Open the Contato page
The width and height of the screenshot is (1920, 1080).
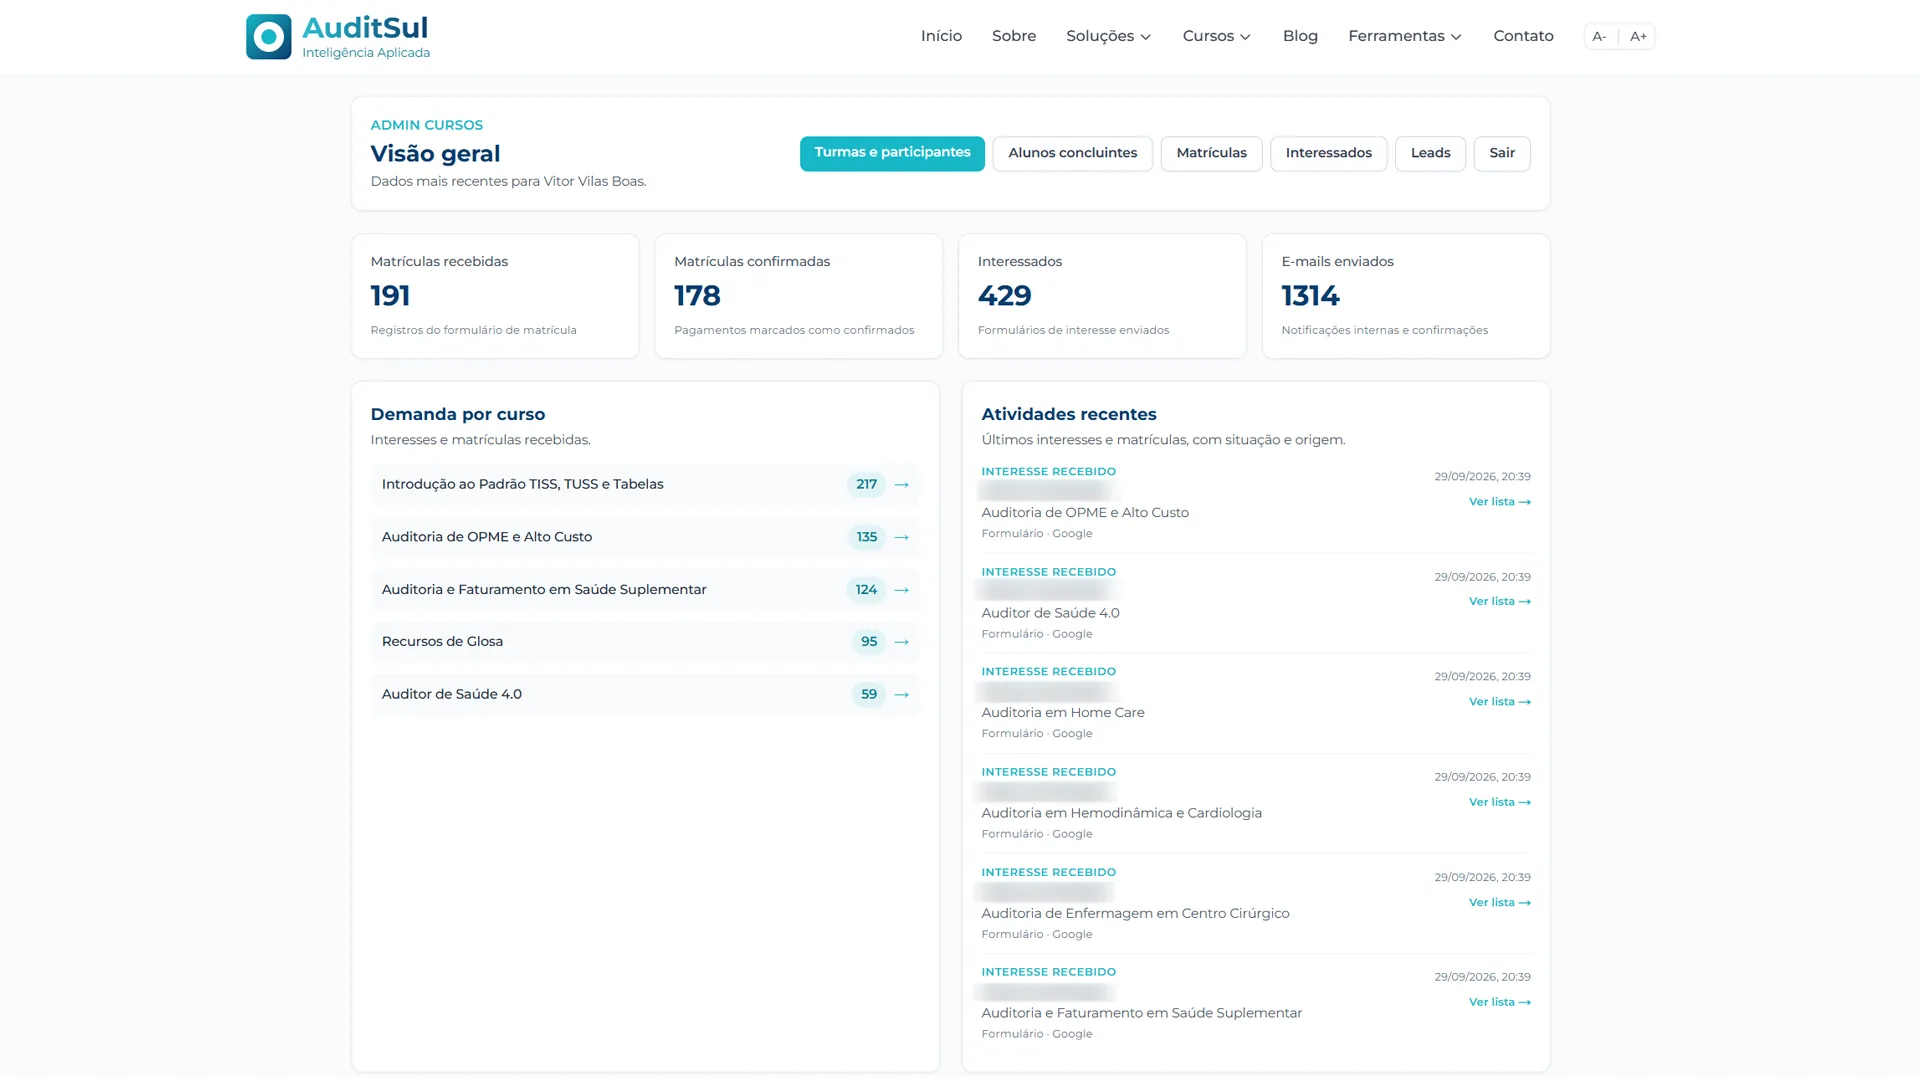1523,36
